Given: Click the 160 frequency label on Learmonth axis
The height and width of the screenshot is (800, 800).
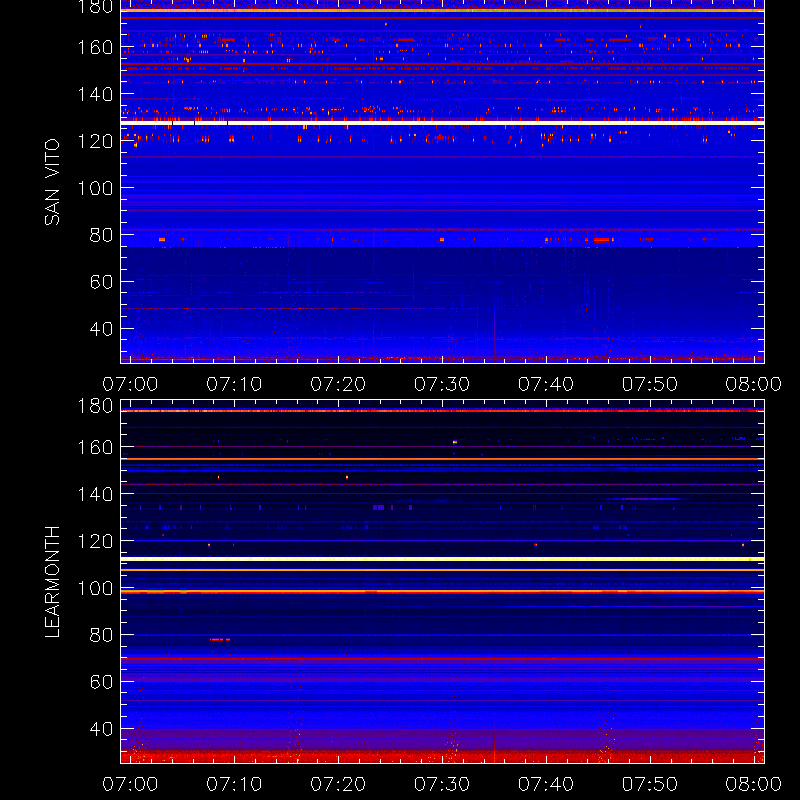Looking at the screenshot, I should click(95, 447).
